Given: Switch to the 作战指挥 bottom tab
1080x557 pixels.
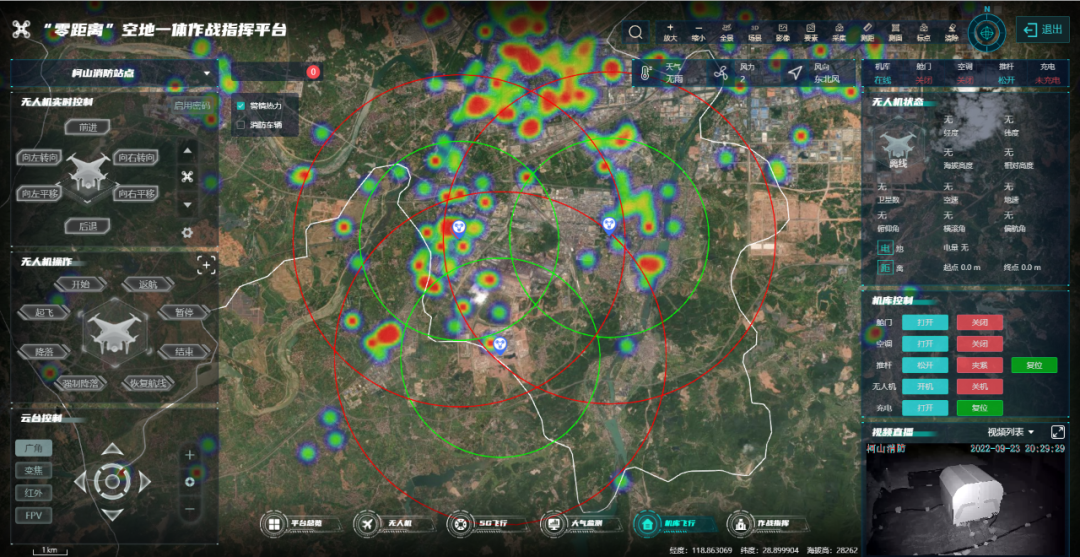Looking at the screenshot, I should click(756, 524).
